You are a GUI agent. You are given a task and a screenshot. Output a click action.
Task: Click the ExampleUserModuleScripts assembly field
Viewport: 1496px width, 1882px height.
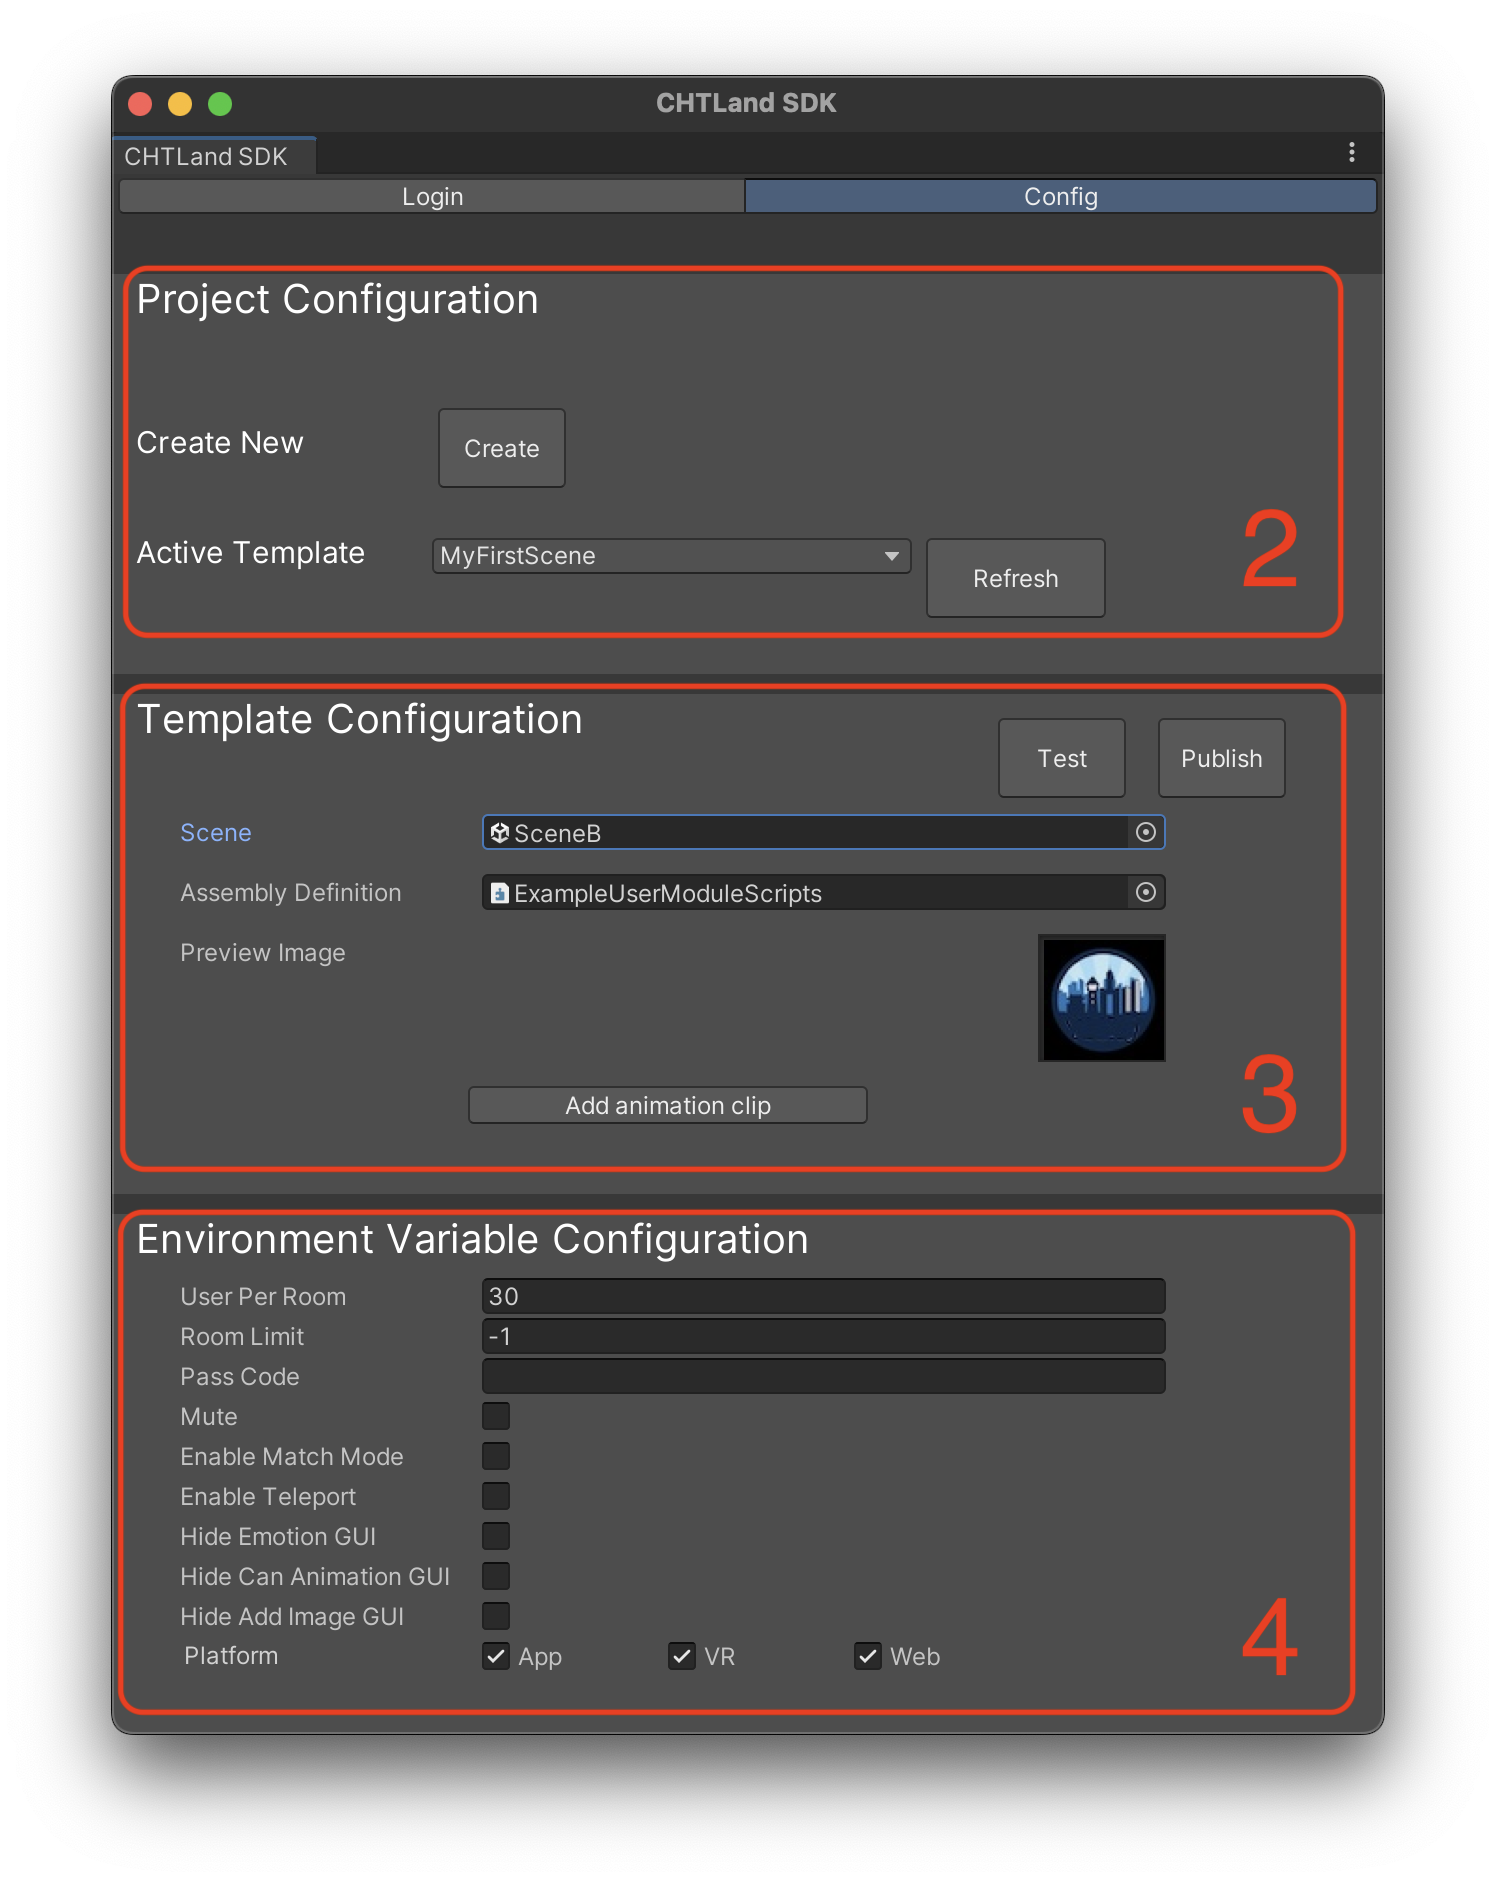coord(824,892)
